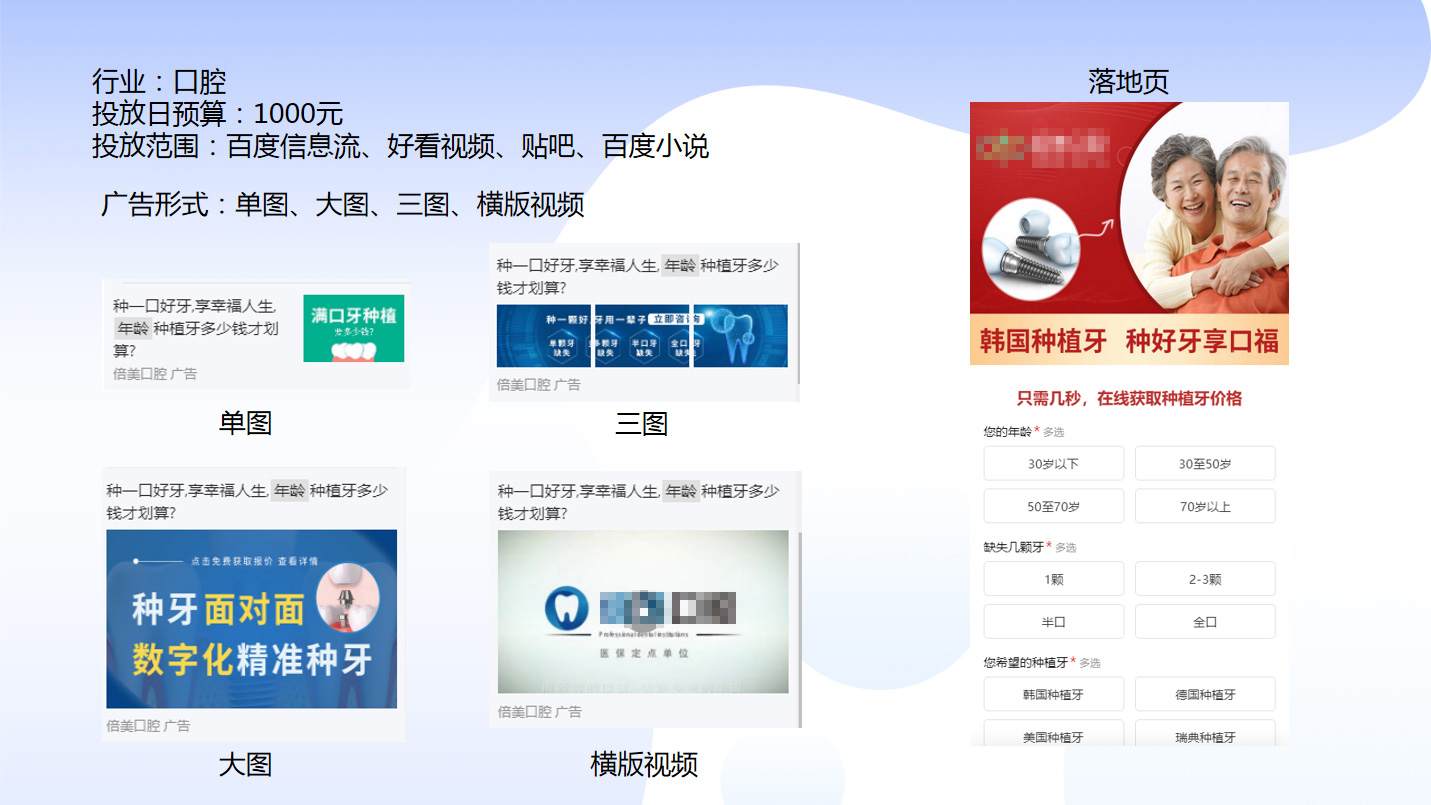Choose missing teeth option 1颗
Viewport: 1431px width, 805px height.
(1054, 579)
